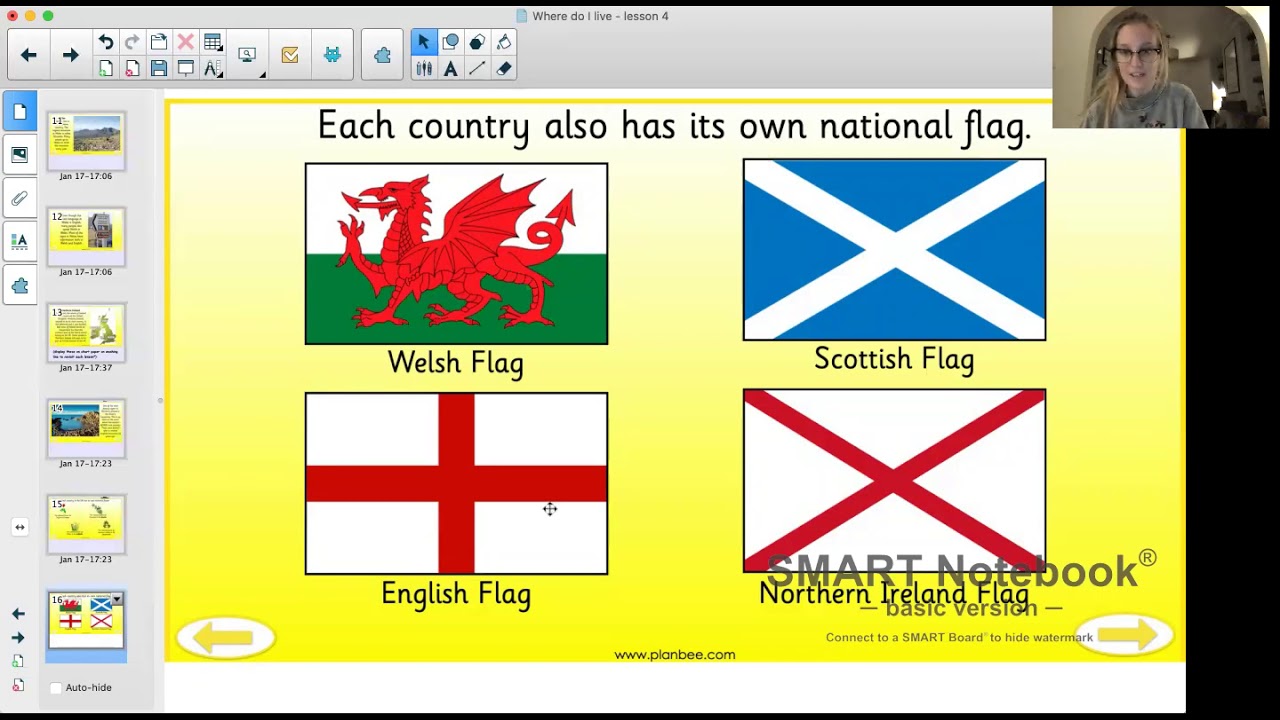Enable the Auto-hide checkbox
The image size is (1280, 720).
click(x=56, y=688)
